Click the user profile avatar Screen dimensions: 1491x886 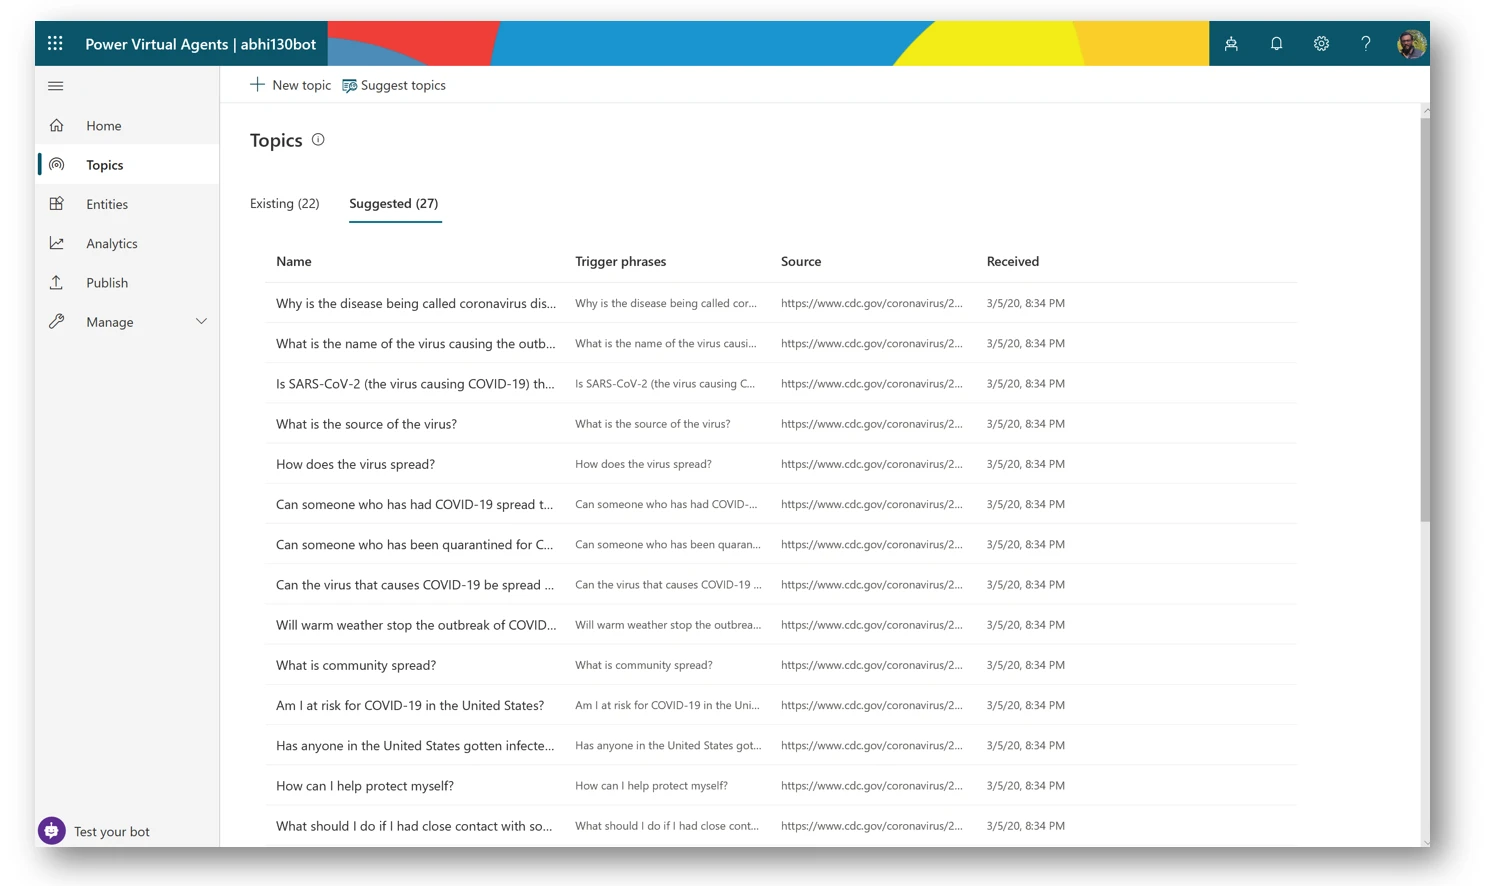pyautogui.click(x=1411, y=43)
